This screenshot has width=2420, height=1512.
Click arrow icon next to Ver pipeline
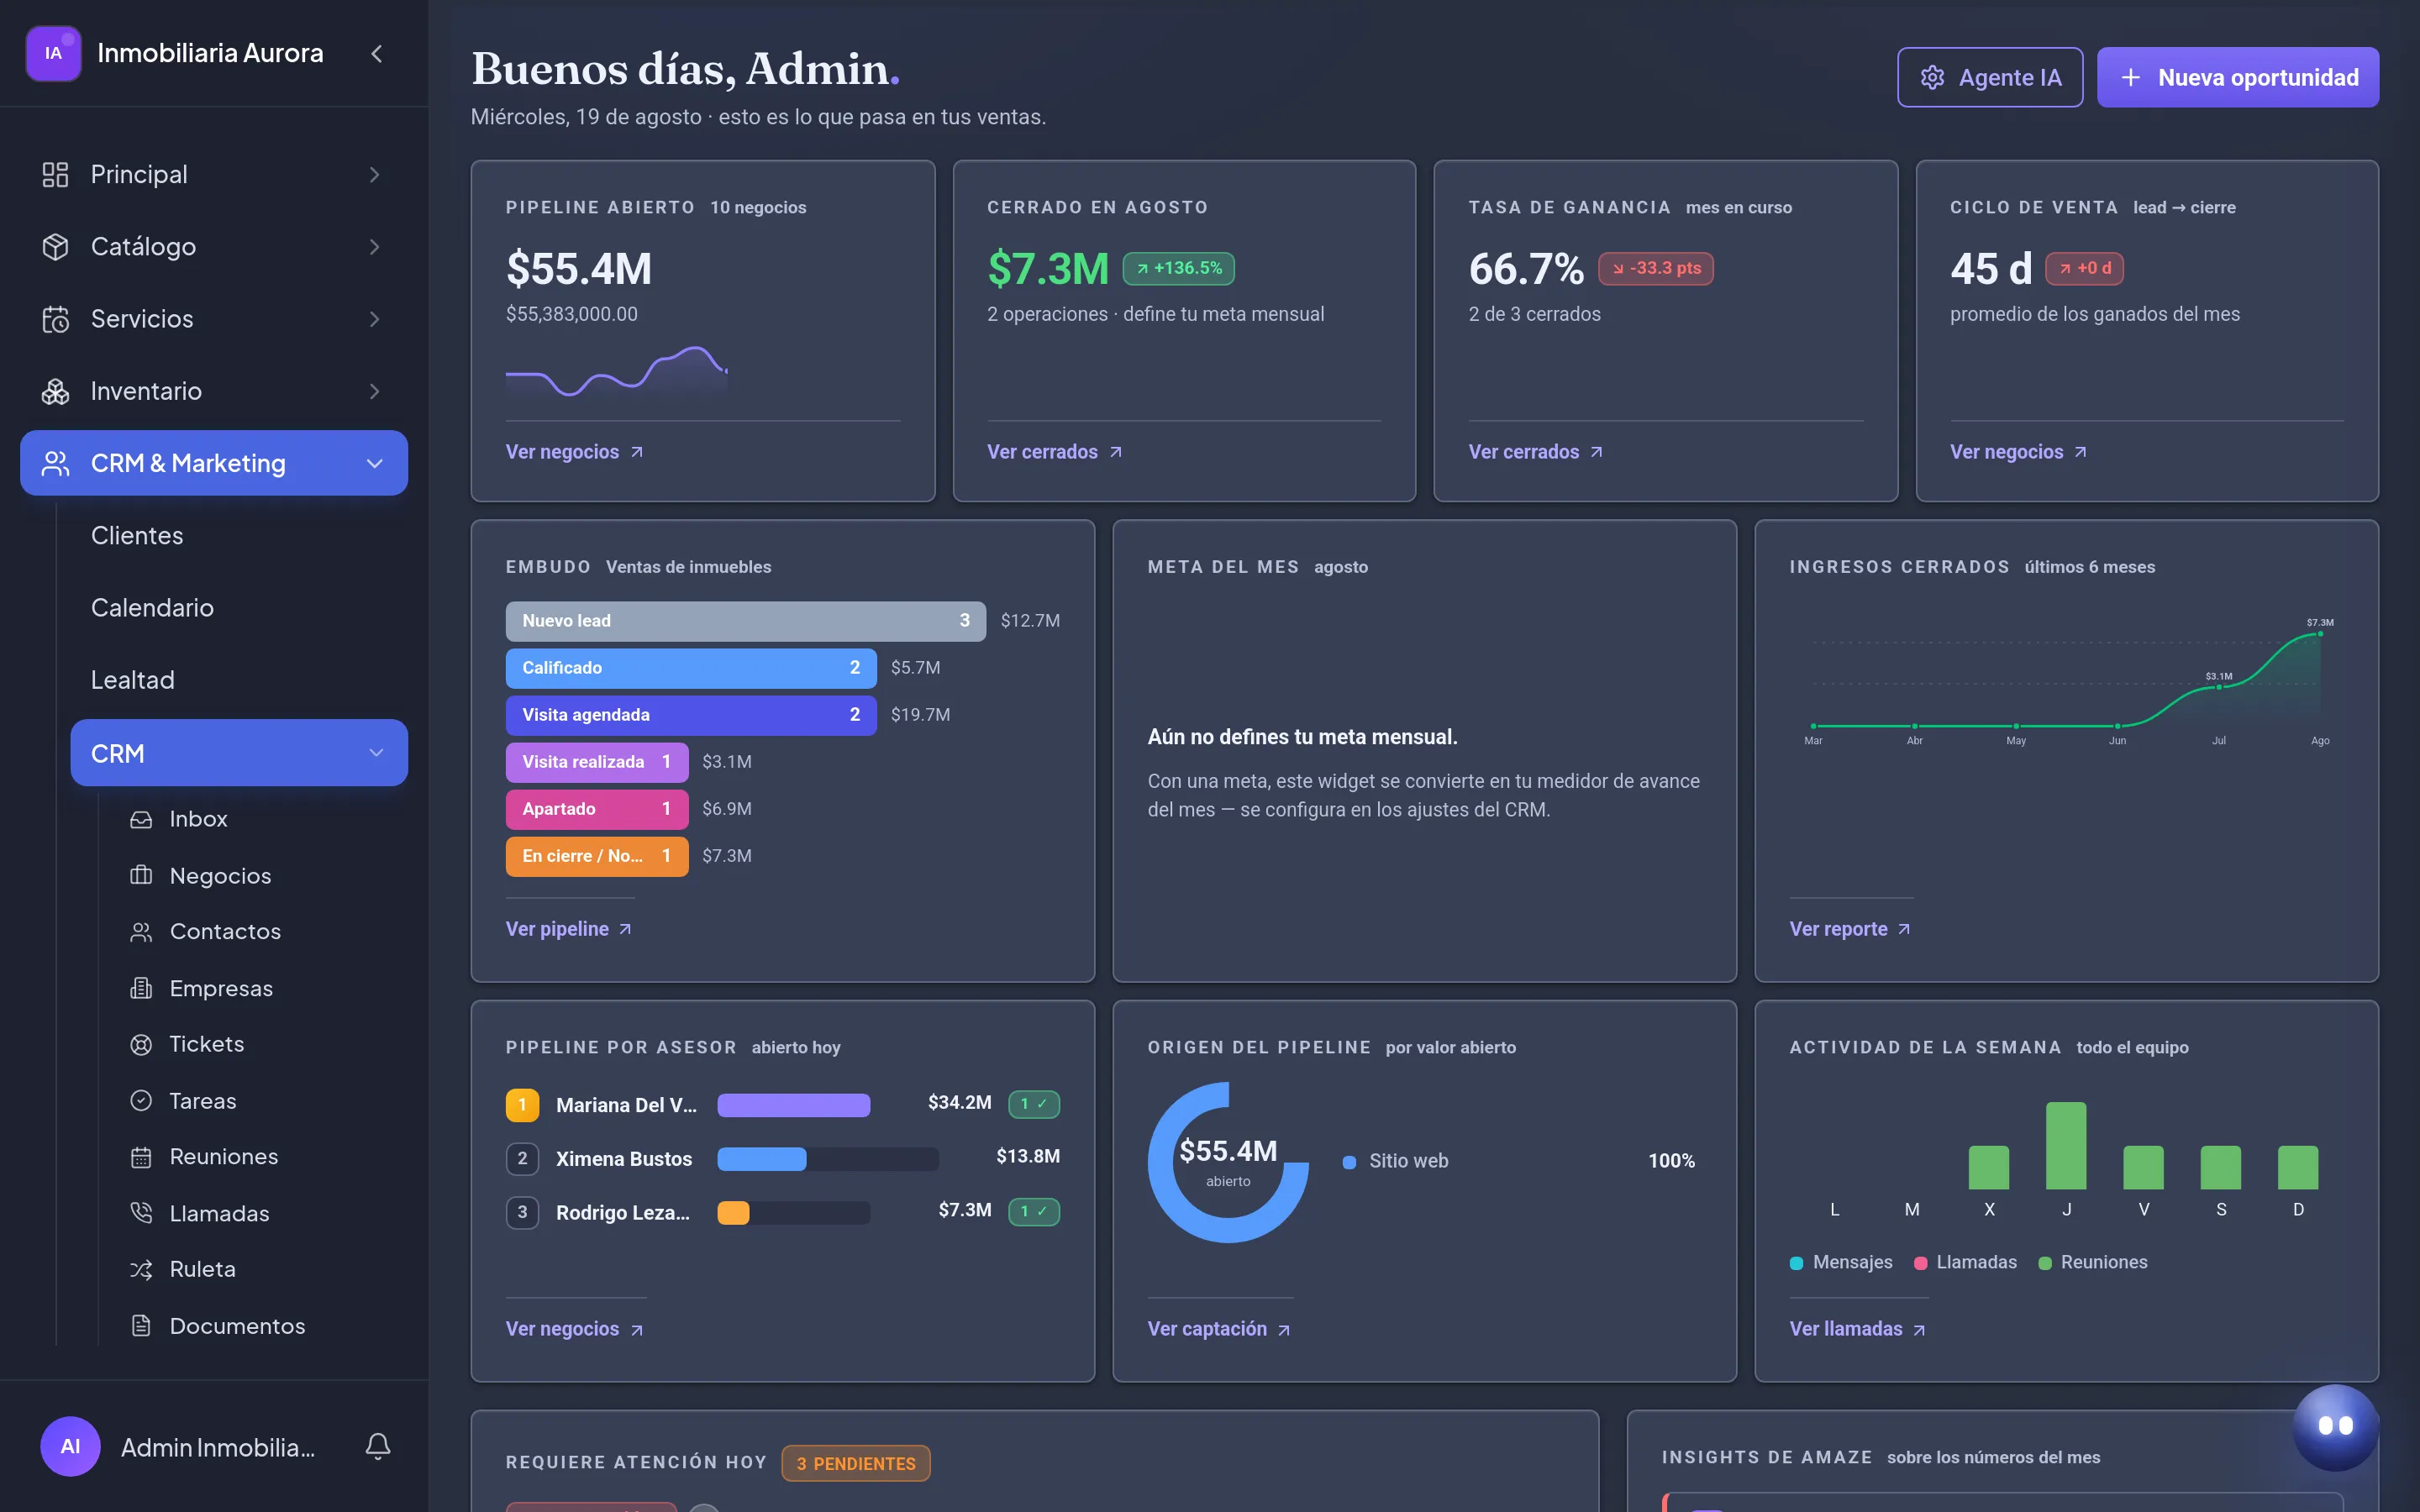point(625,929)
